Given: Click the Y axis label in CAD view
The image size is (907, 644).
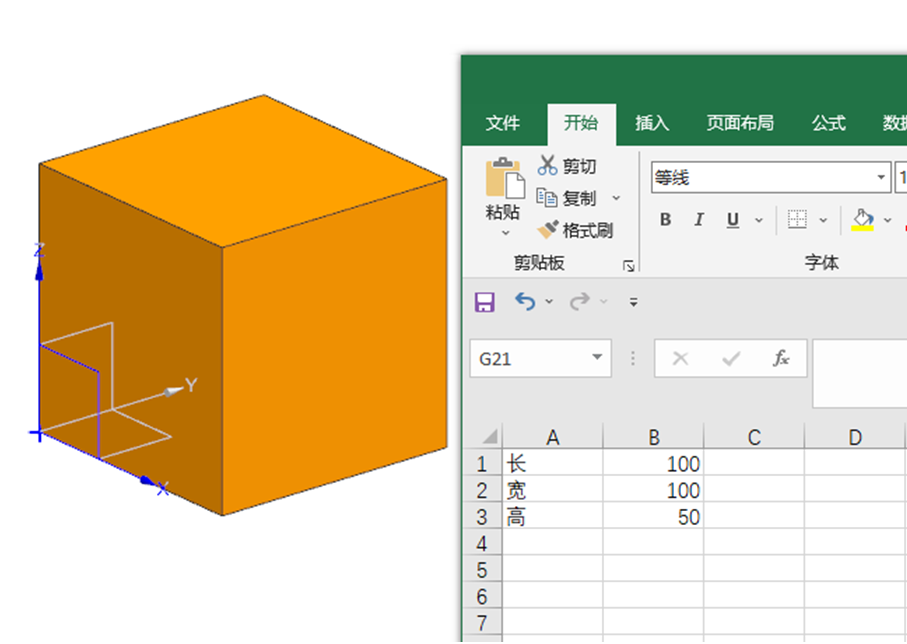Looking at the screenshot, I should coord(191,385).
